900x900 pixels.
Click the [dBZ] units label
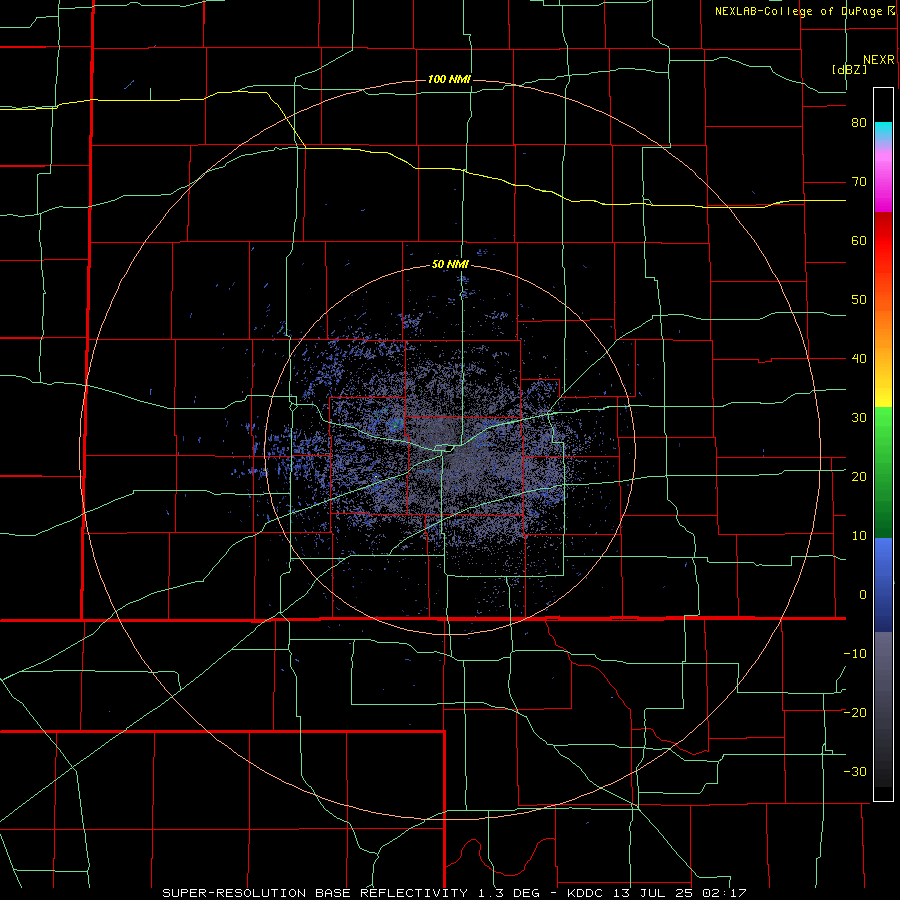[849, 69]
